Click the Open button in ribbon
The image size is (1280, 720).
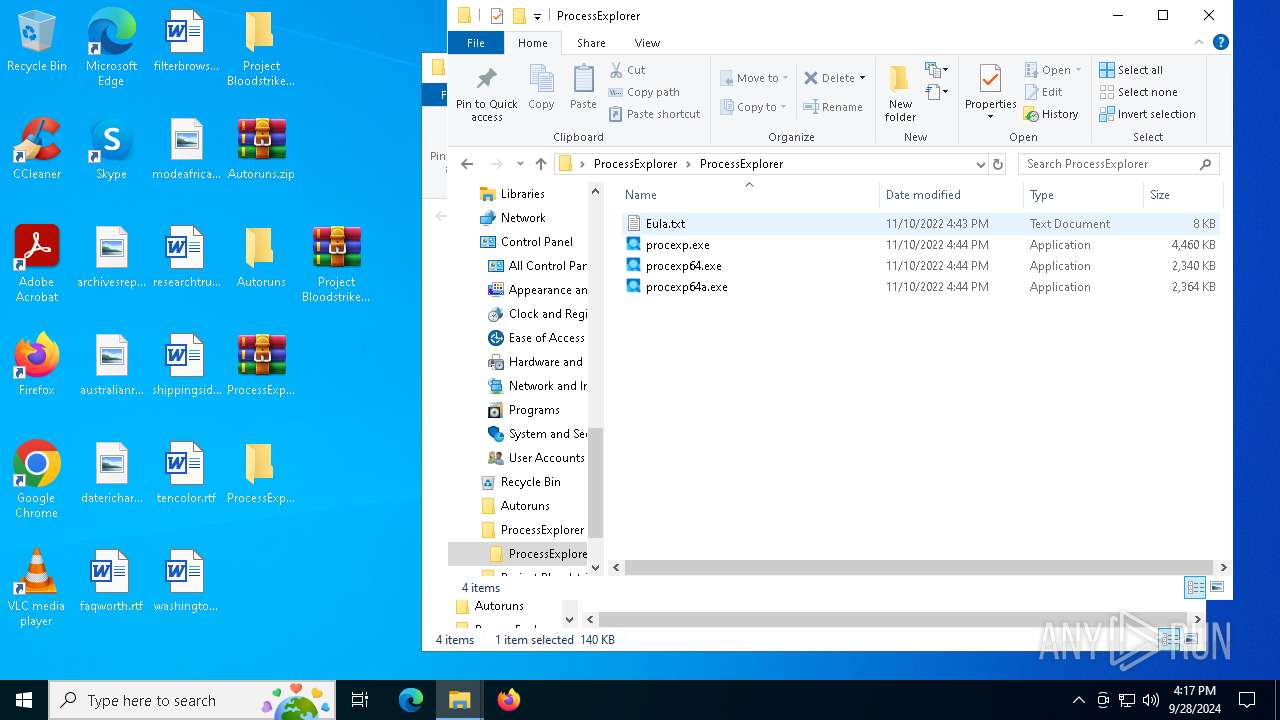coord(1053,70)
